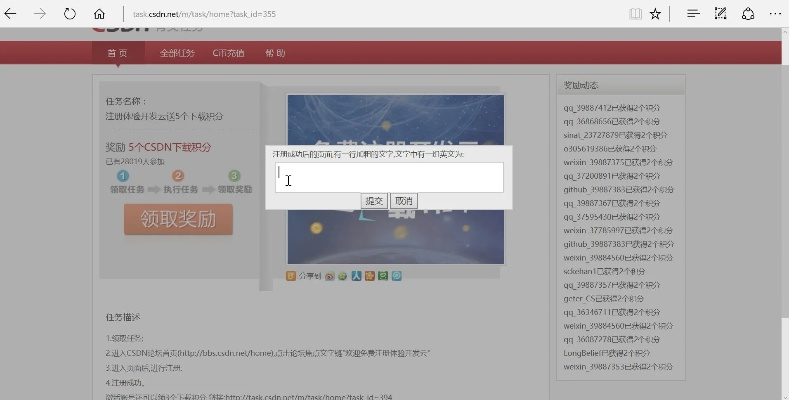Open the browser More (…) menu
Viewport: 789px width, 400px height.
tap(775, 14)
